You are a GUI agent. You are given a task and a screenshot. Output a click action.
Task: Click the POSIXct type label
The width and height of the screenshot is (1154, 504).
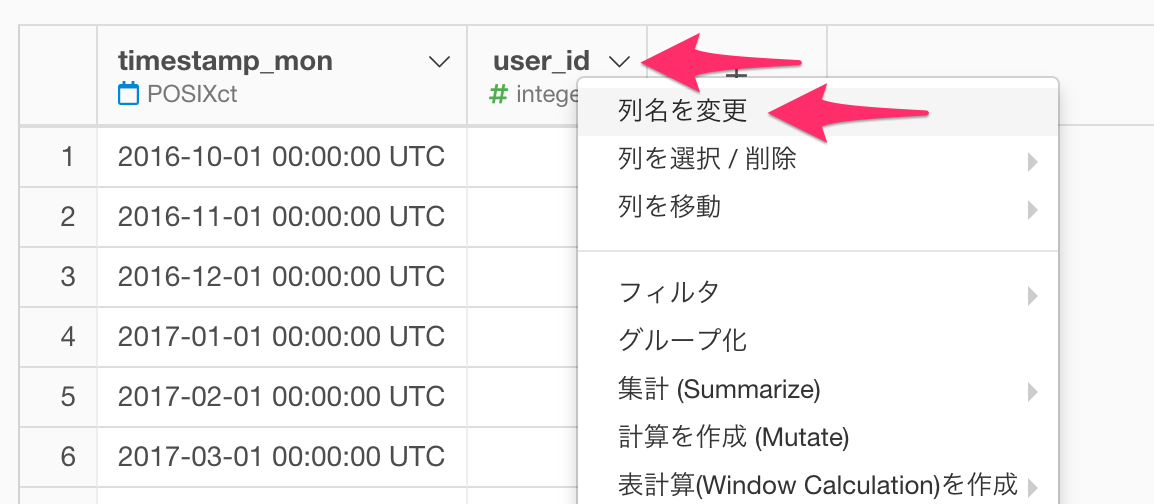(192, 94)
